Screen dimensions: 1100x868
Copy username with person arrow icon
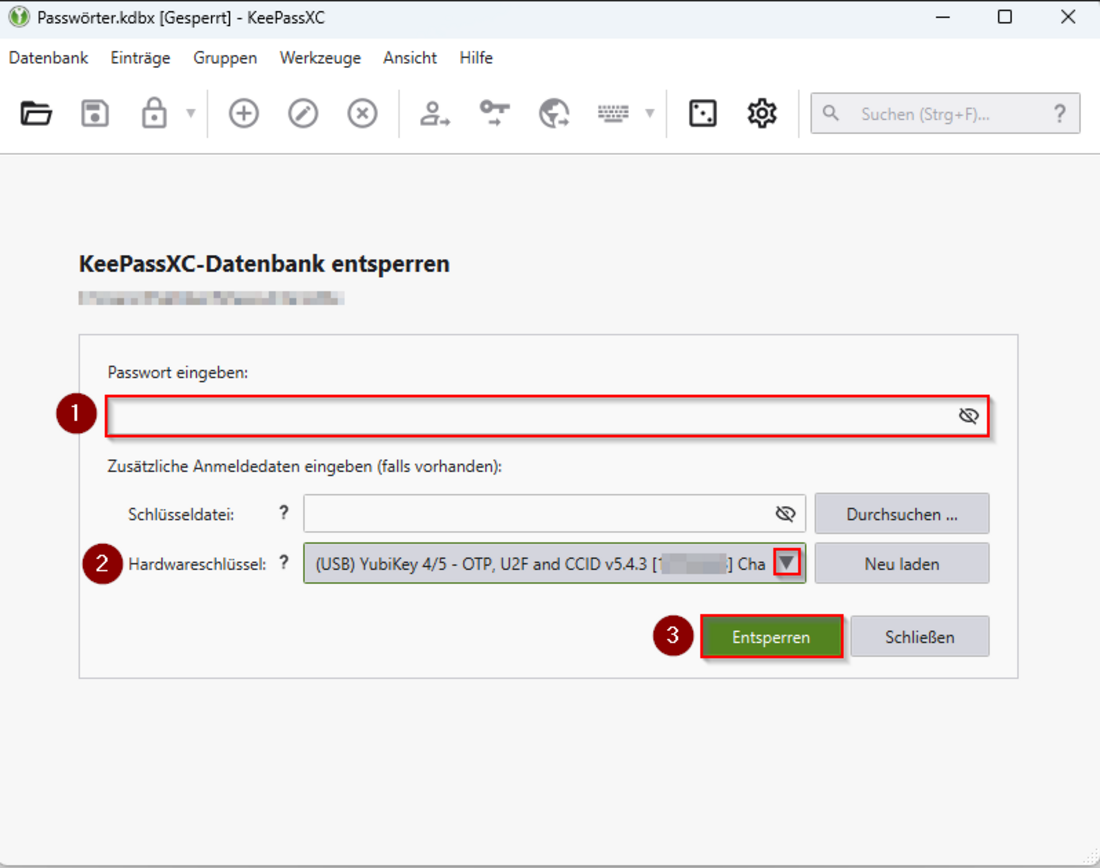434,113
